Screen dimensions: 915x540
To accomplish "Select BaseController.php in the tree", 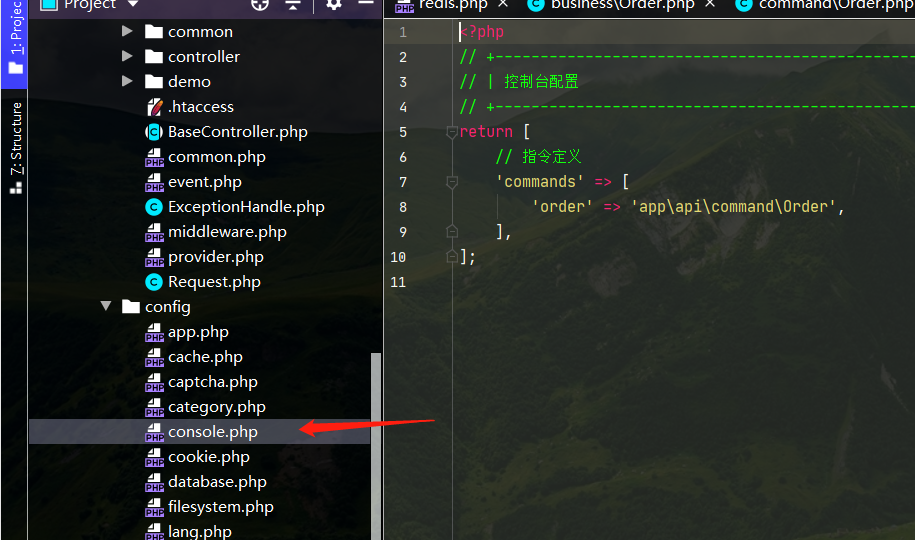I will tap(238, 132).
